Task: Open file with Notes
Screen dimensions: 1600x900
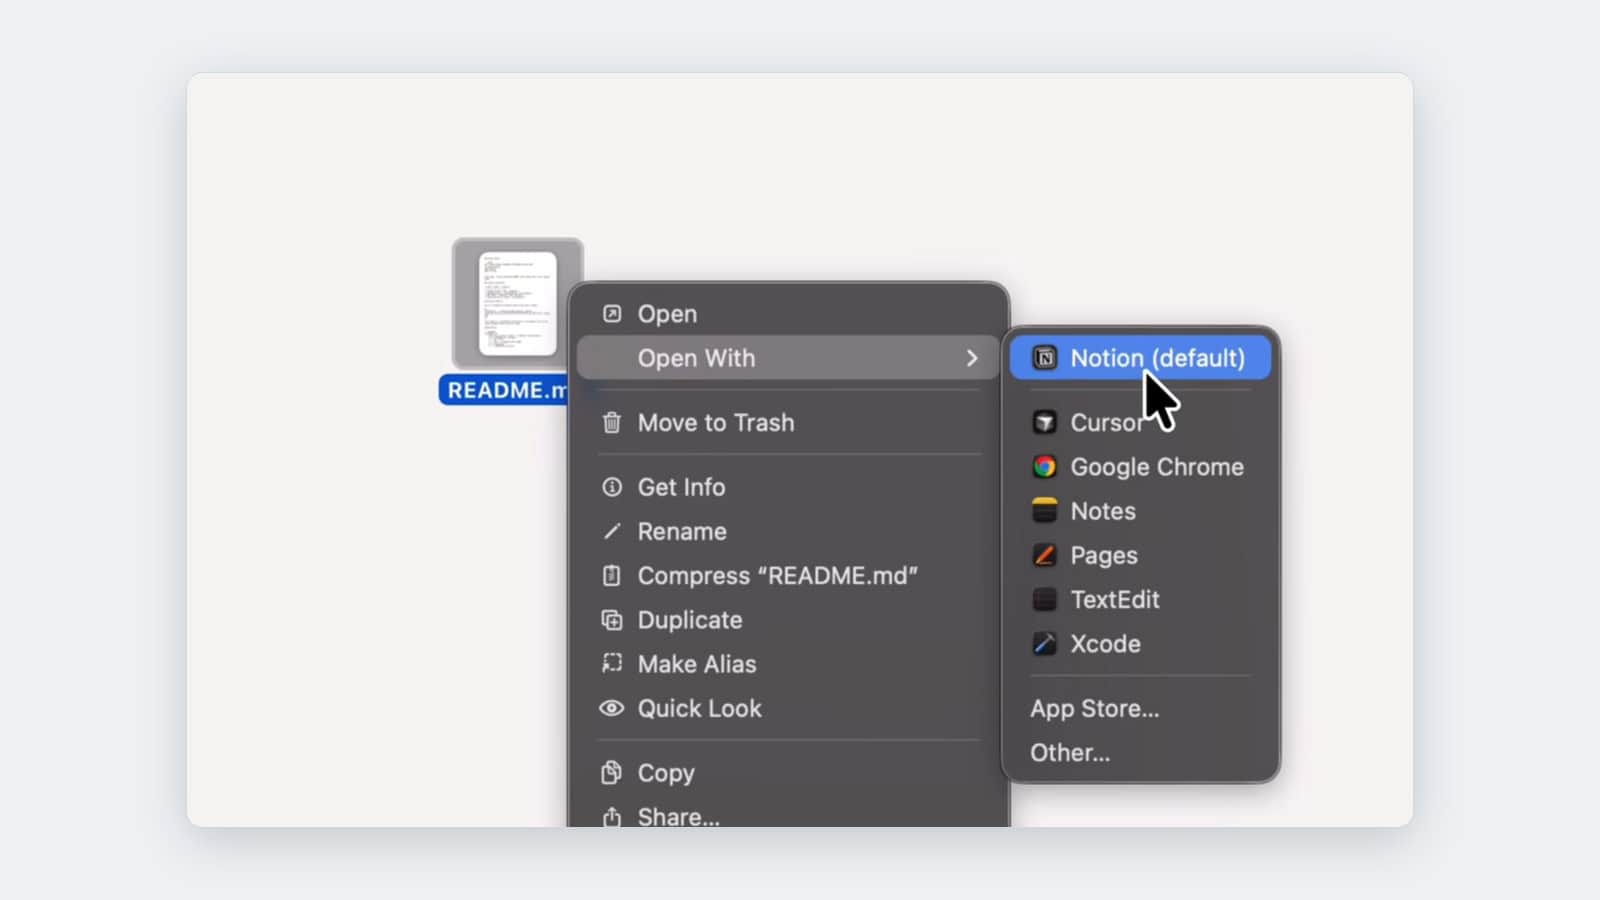Action: click(1140, 511)
